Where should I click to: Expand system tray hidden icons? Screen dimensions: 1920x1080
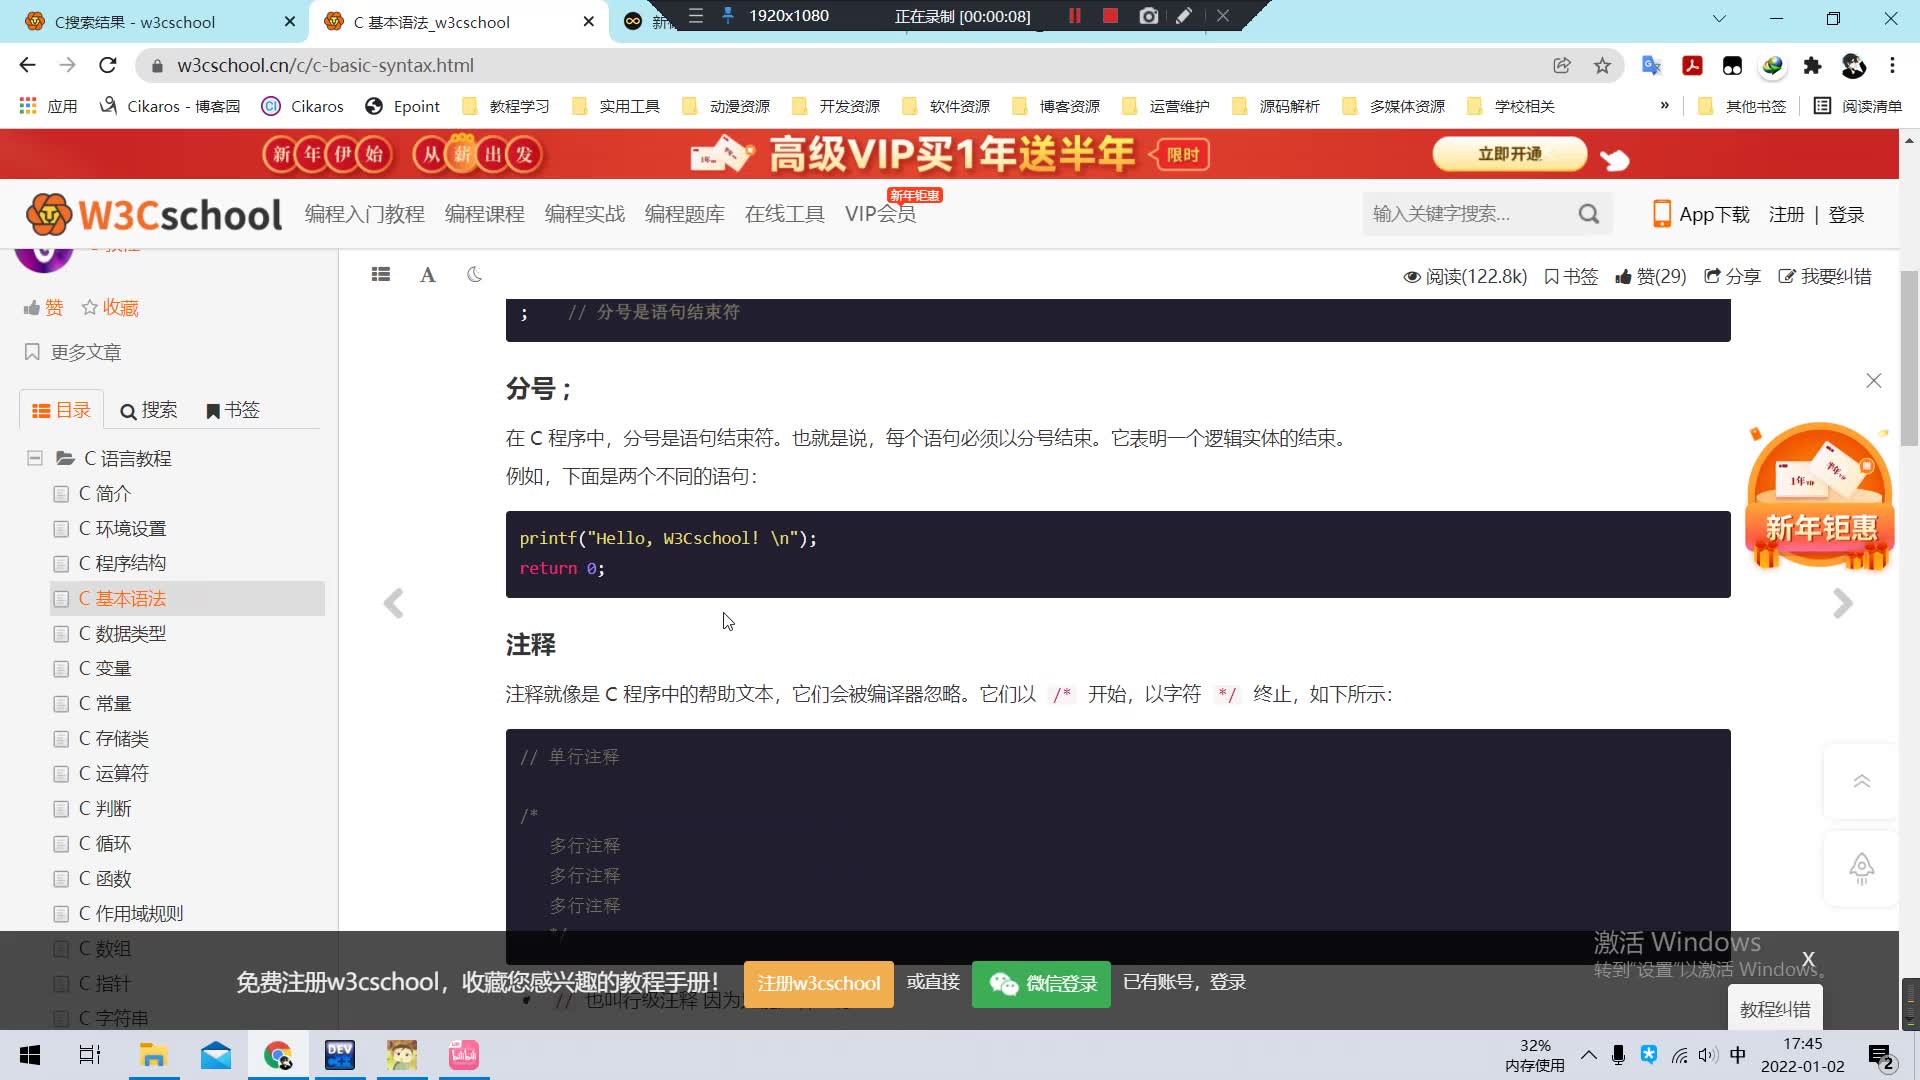[1588, 1055]
